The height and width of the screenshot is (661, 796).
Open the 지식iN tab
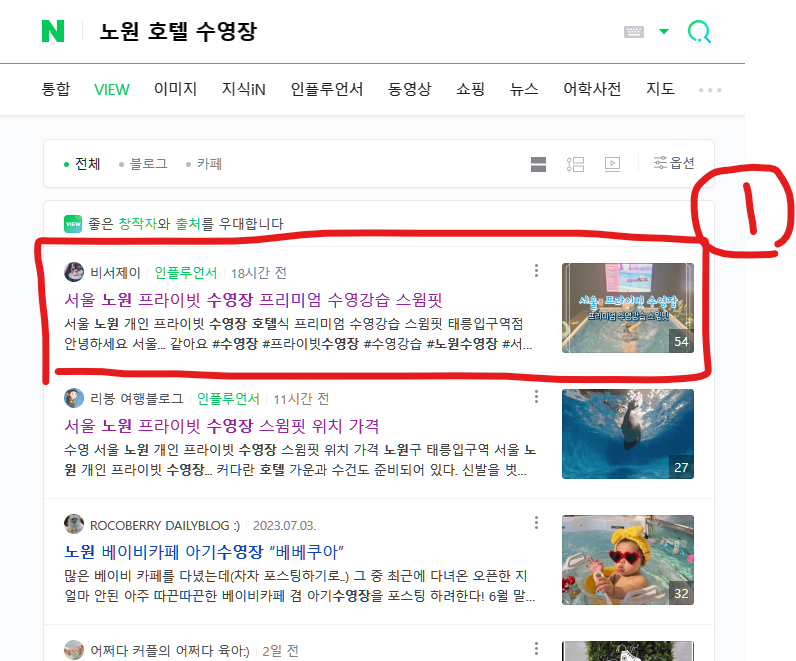click(244, 89)
